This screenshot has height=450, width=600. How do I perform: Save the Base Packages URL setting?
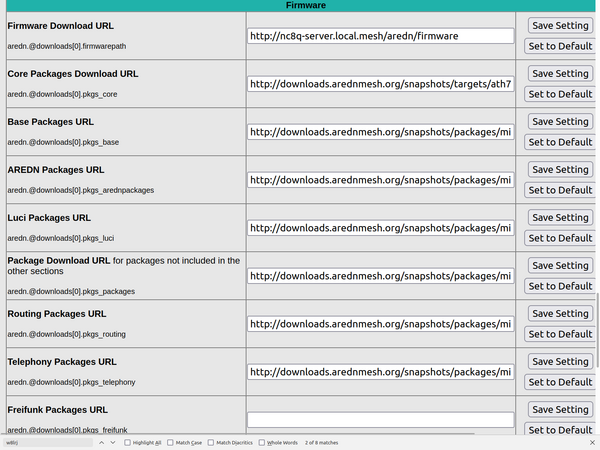click(560, 122)
